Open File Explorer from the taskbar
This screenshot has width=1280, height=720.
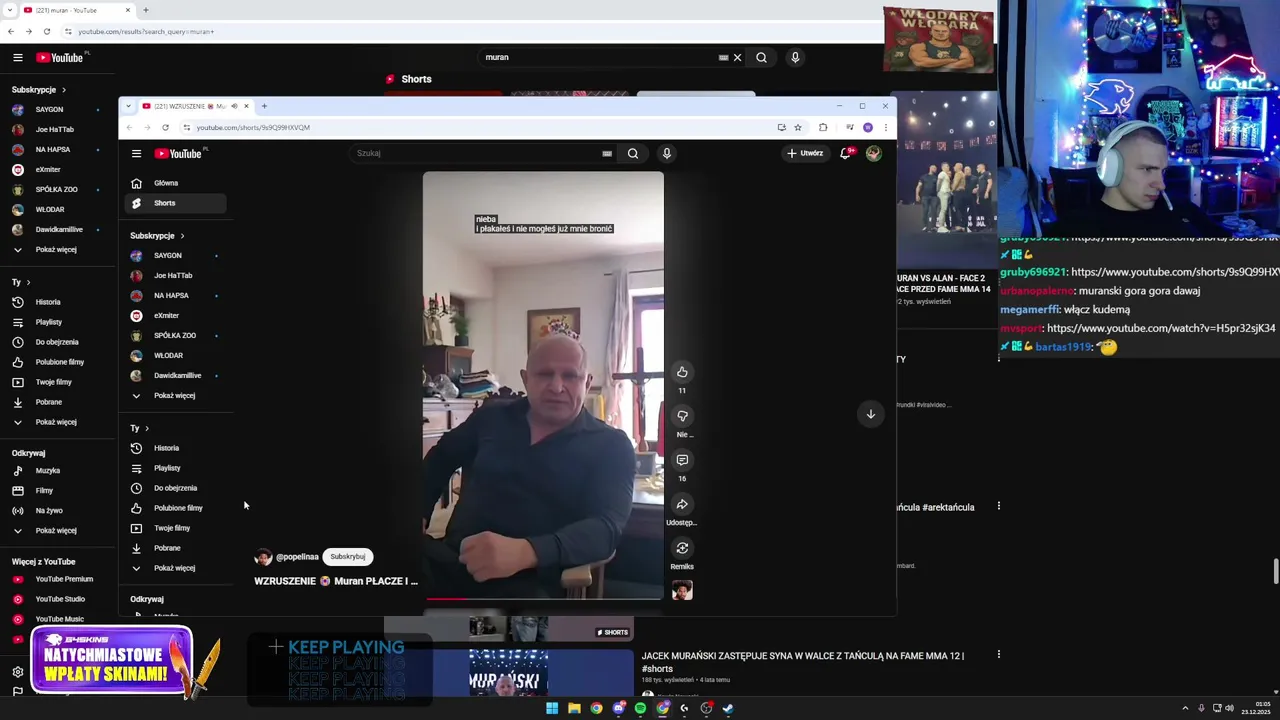(x=574, y=708)
